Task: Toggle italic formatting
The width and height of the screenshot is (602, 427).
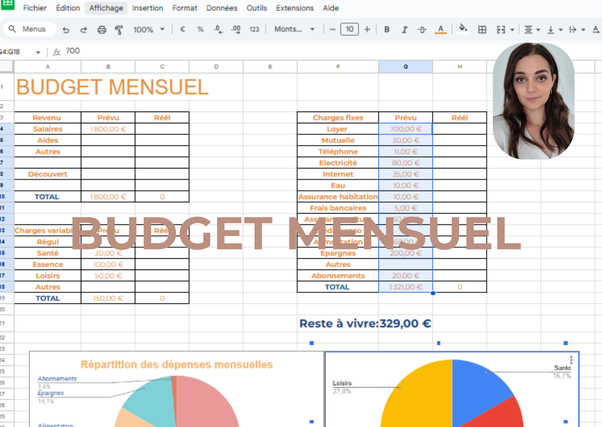Action: (404, 29)
